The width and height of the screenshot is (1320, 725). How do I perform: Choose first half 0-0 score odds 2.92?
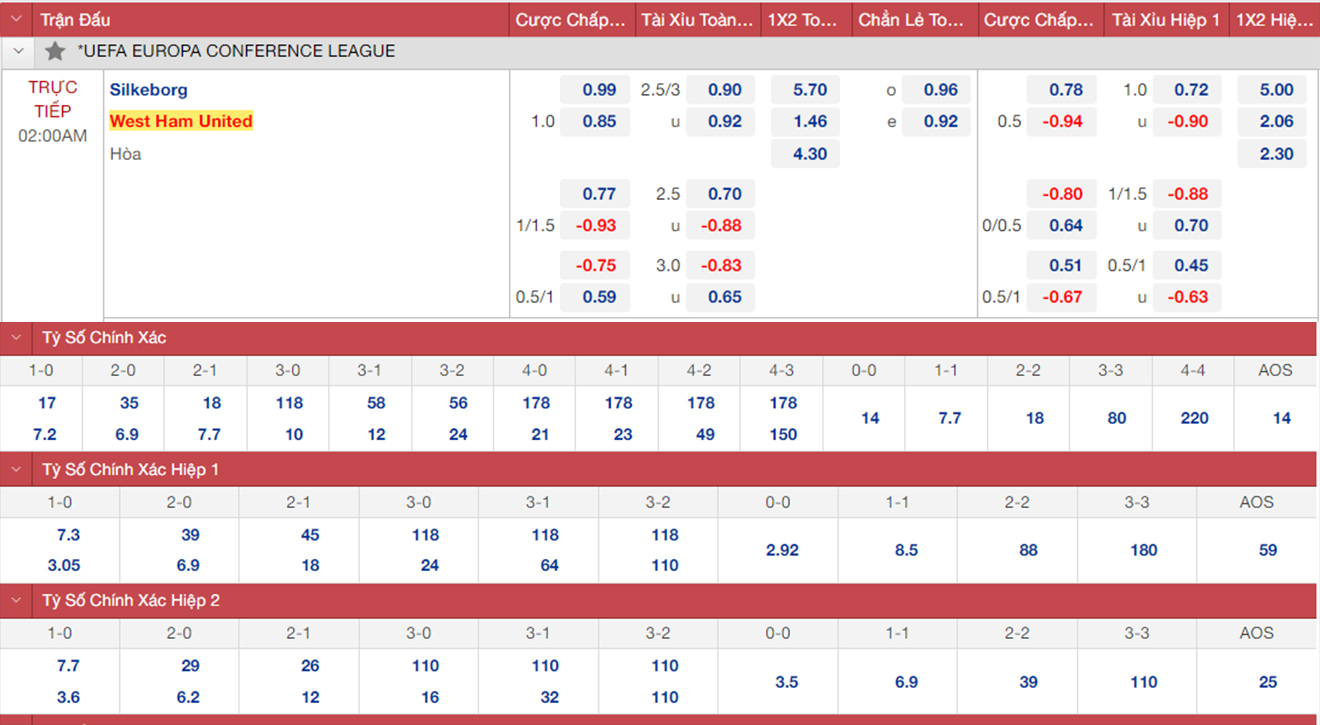782,550
